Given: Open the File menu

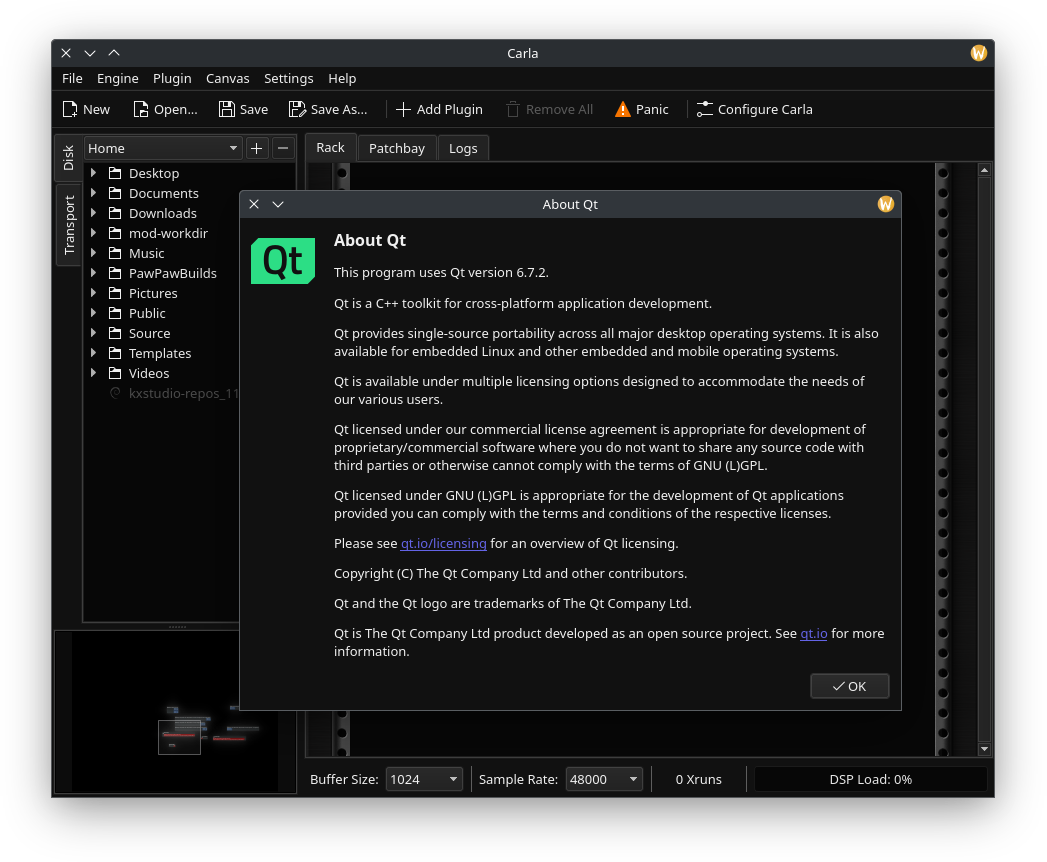Looking at the screenshot, I should point(72,78).
